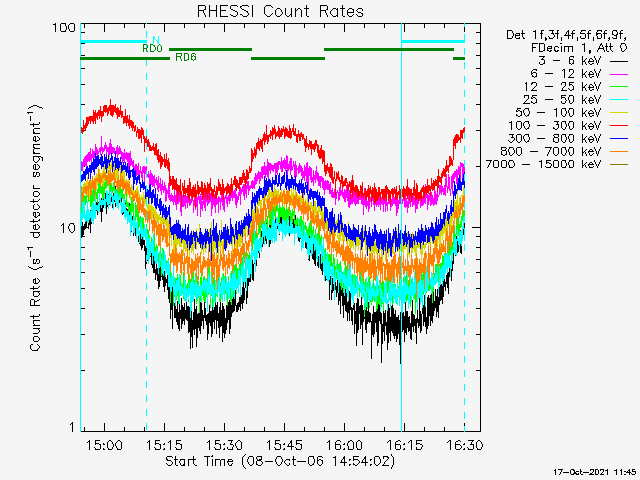Click the y-axis label 100
Image resolution: width=640 pixels, height=480 pixels.
64,28
